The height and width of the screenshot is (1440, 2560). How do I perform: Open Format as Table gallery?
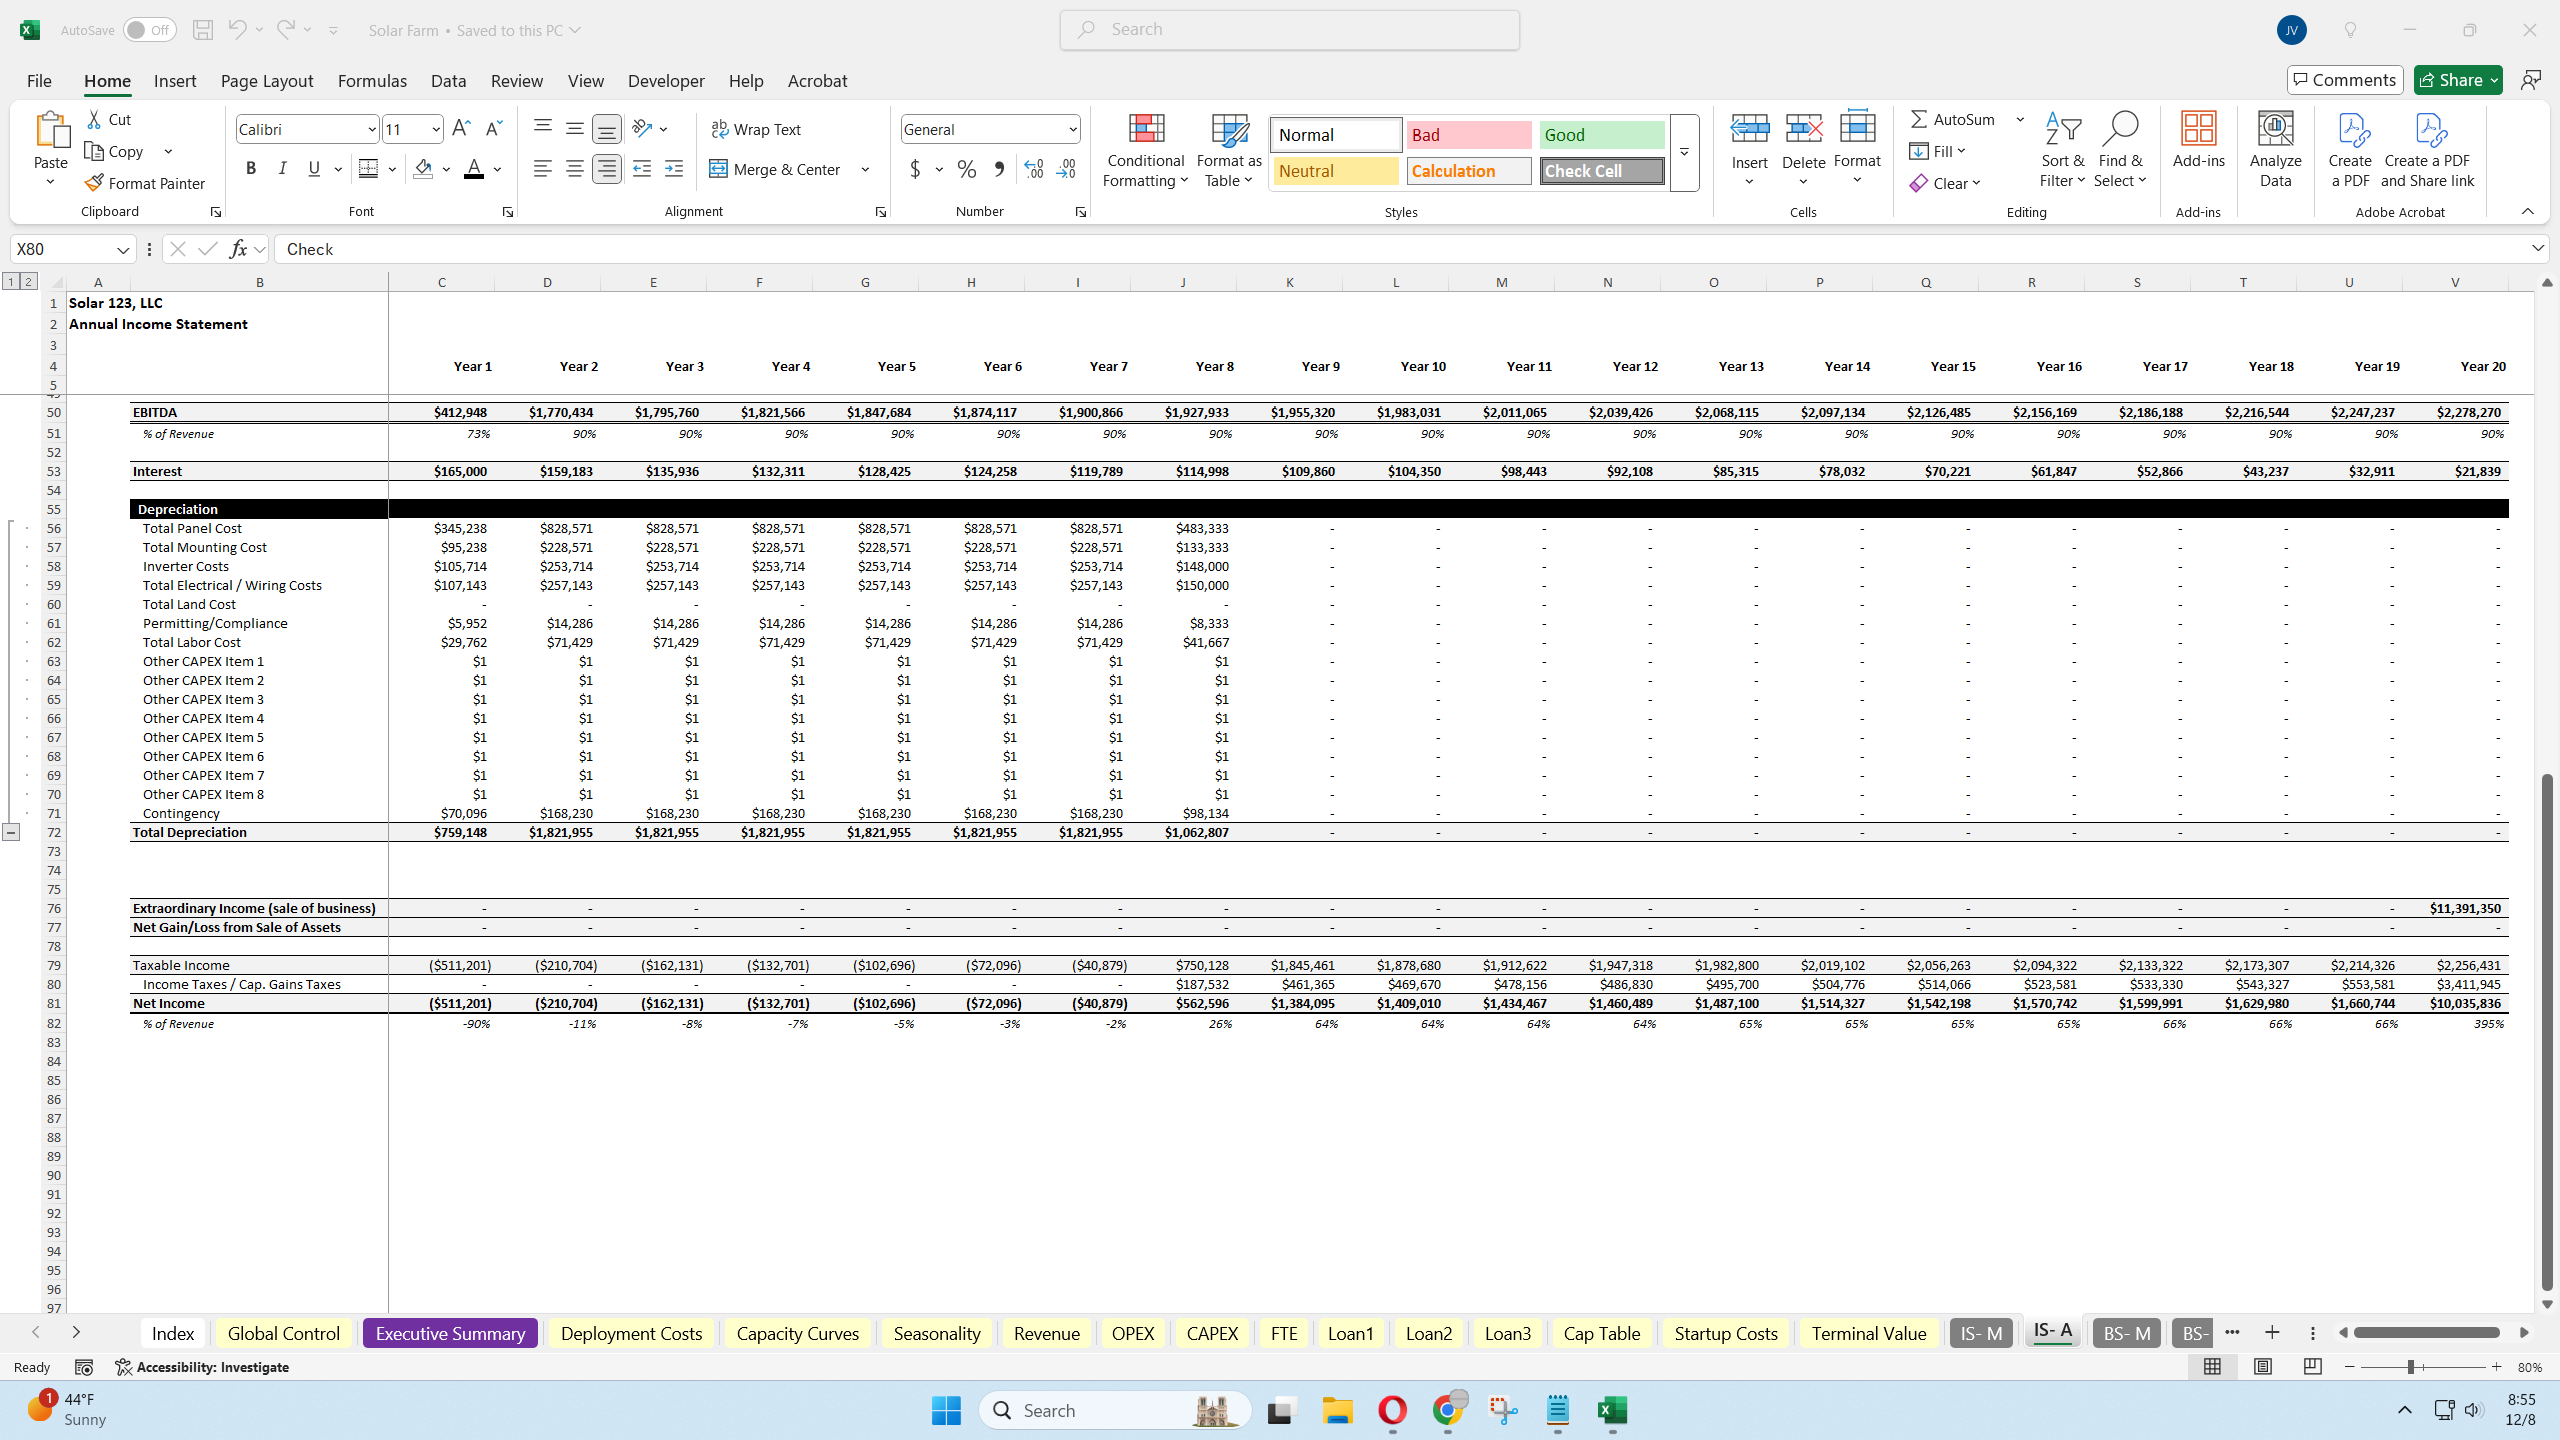[x=1229, y=150]
